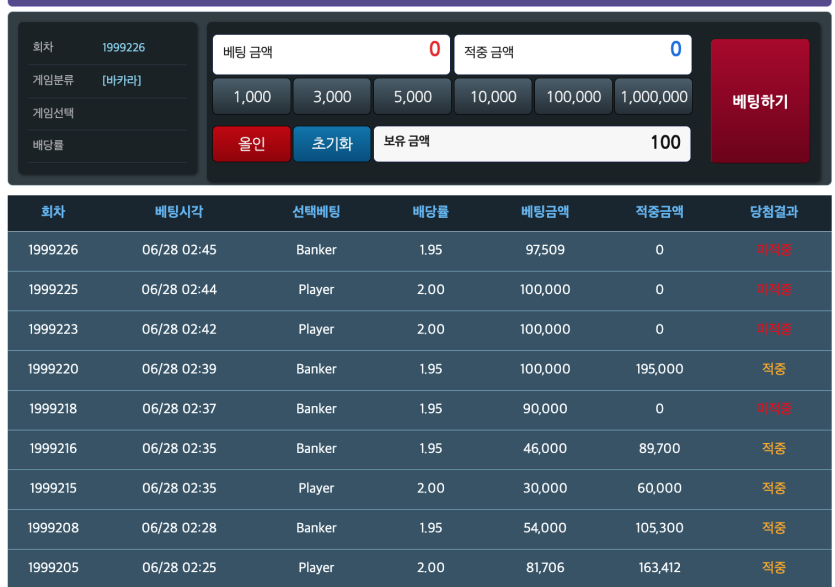Click the 54,000 bet amount

pyautogui.click(x=545, y=528)
